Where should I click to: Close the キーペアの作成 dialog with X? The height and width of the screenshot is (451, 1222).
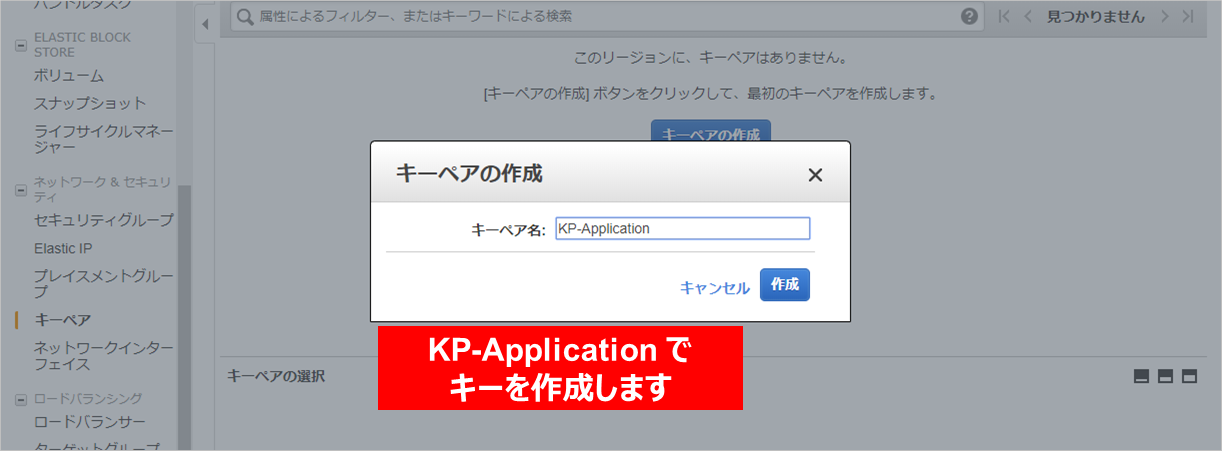point(815,175)
